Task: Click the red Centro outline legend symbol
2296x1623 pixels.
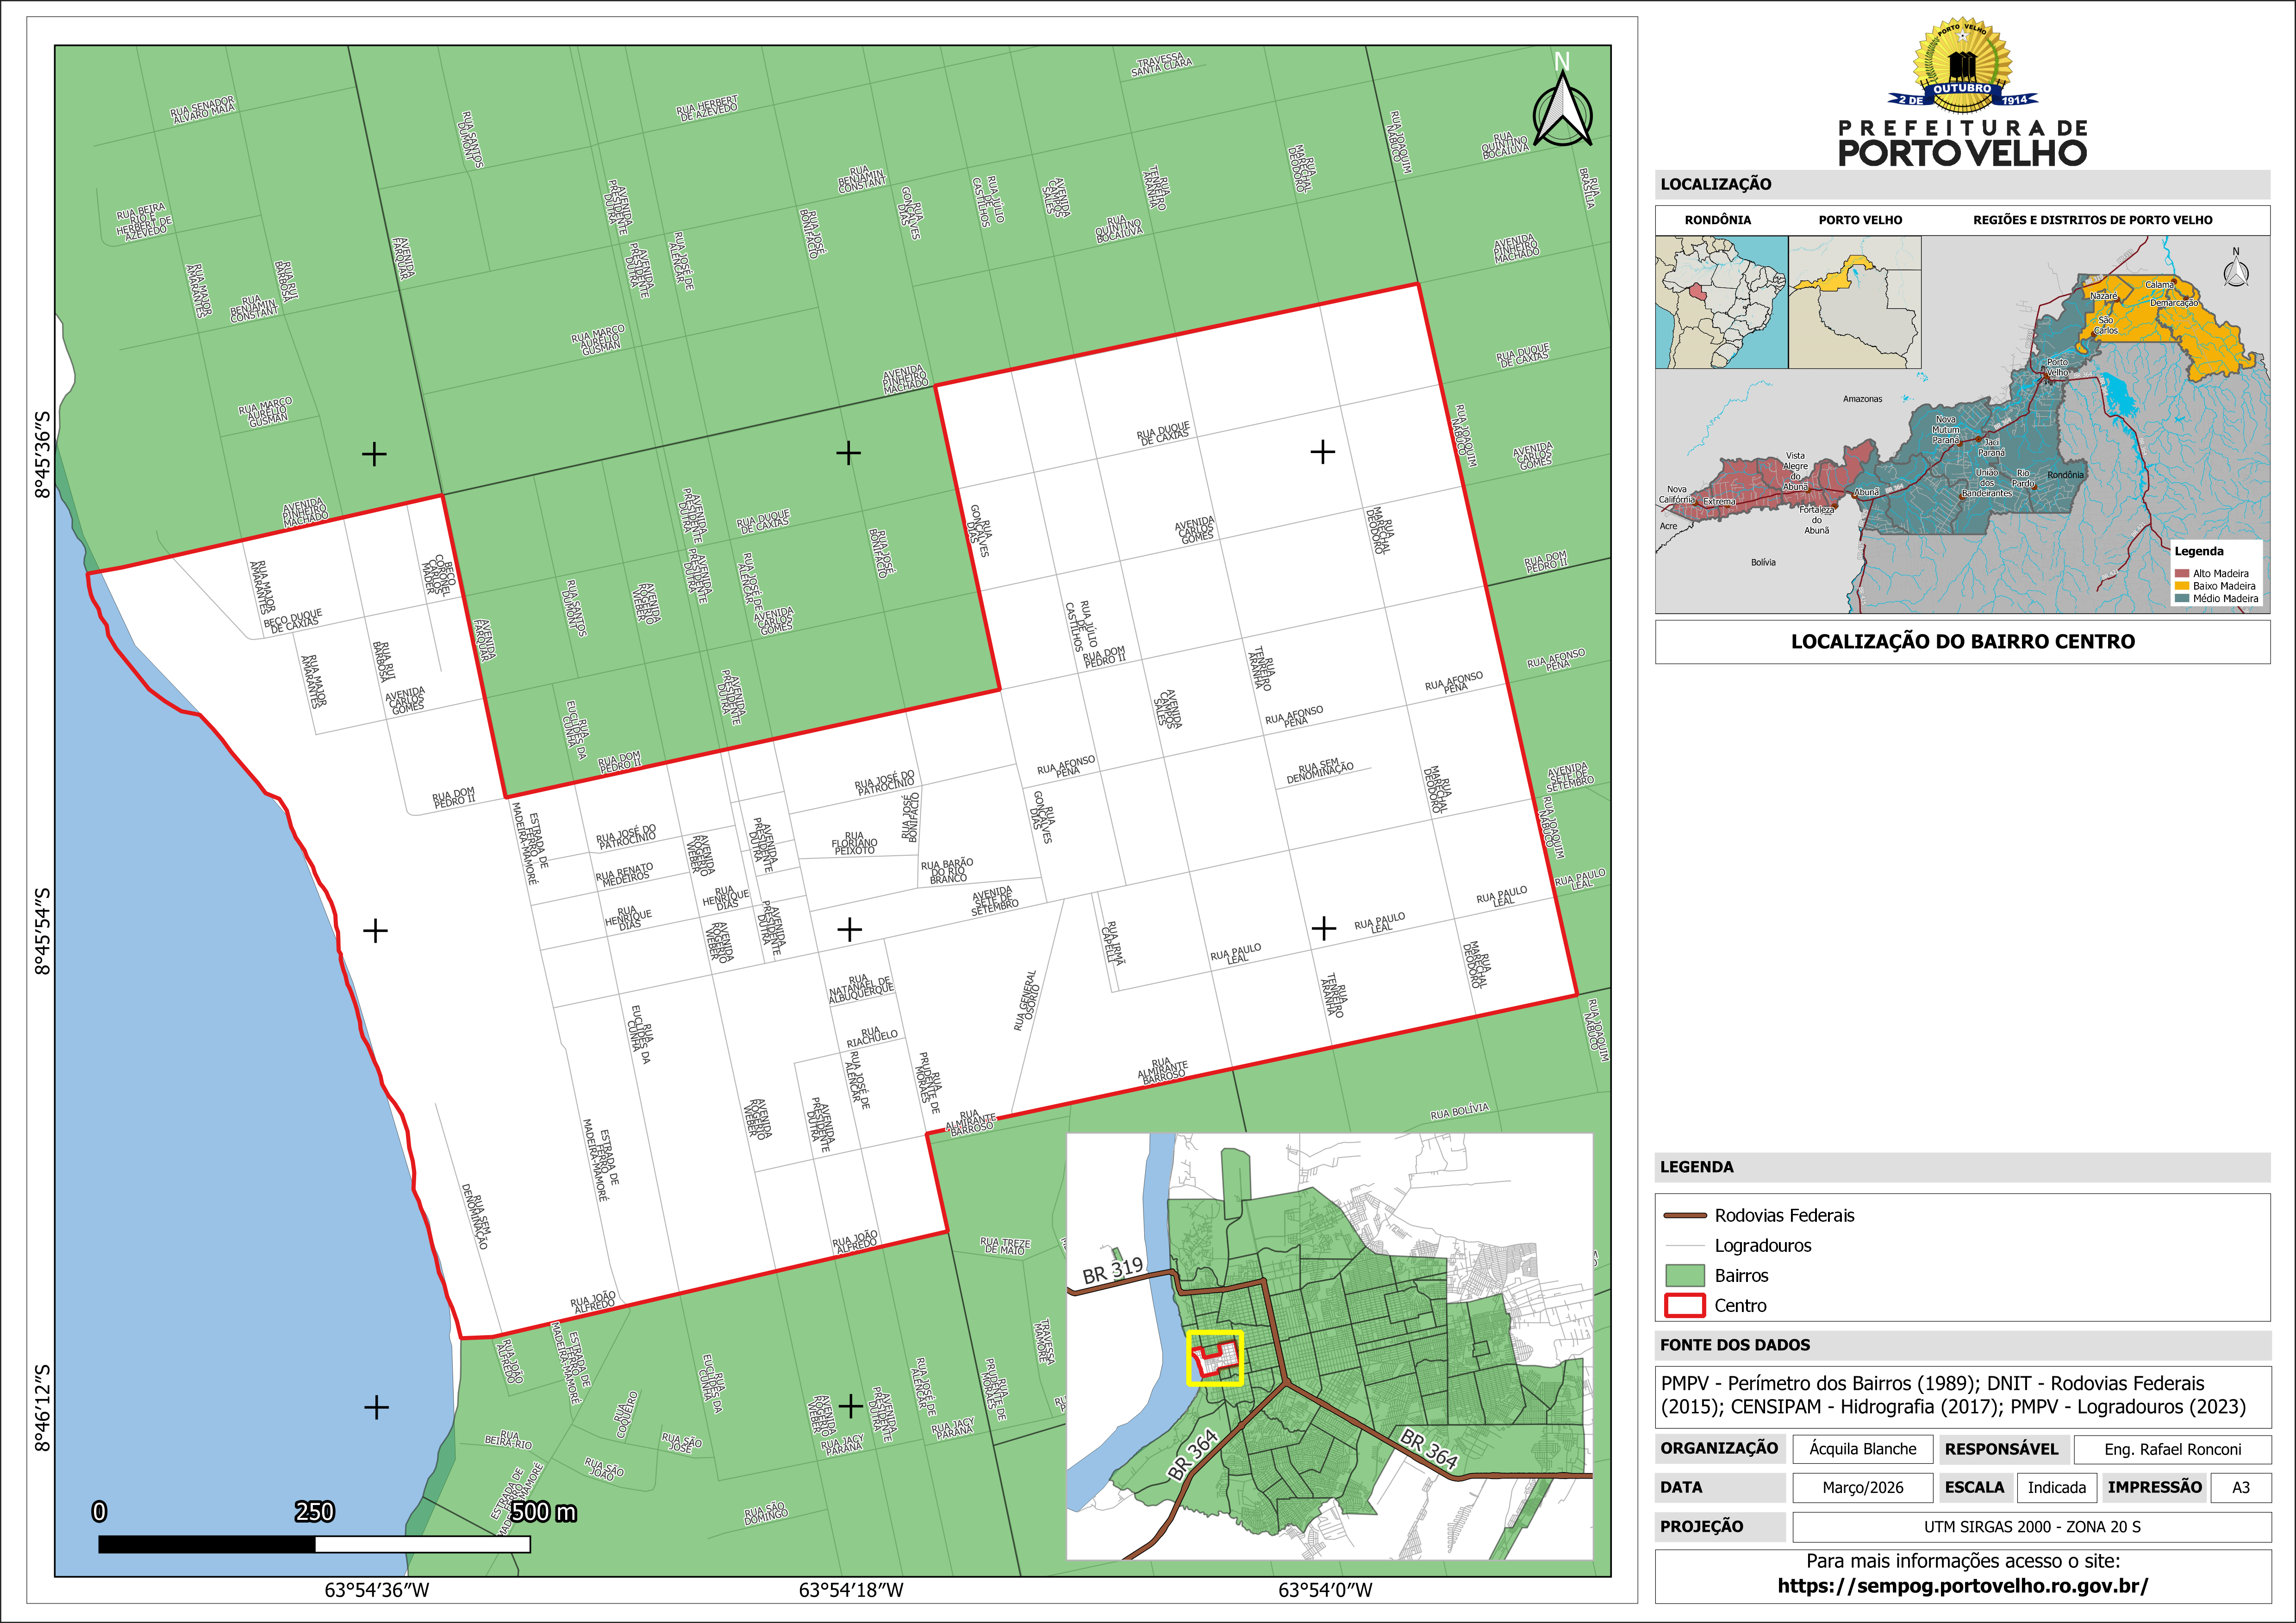Action: 1684,1306
